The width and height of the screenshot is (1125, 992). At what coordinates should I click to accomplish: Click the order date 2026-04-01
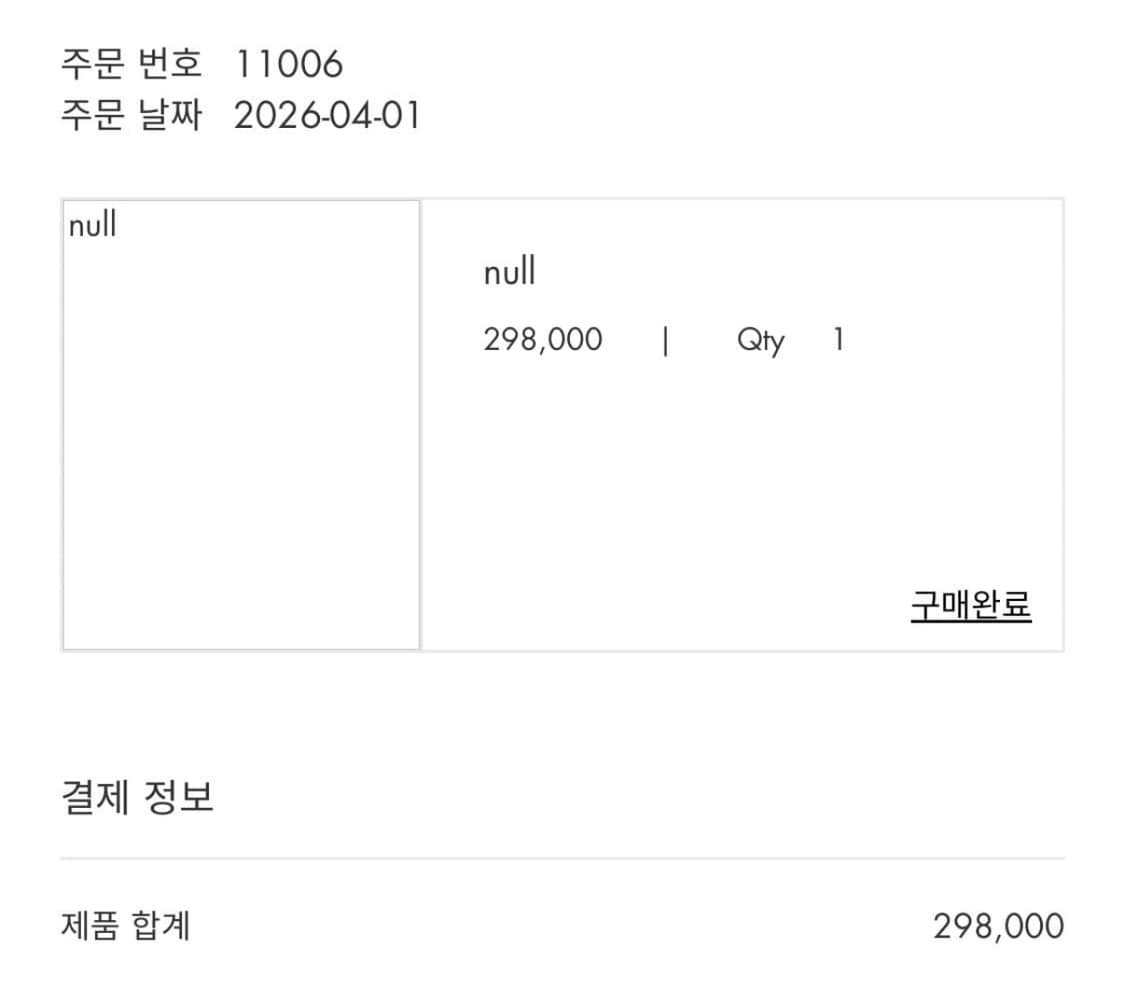click(x=325, y=116)
